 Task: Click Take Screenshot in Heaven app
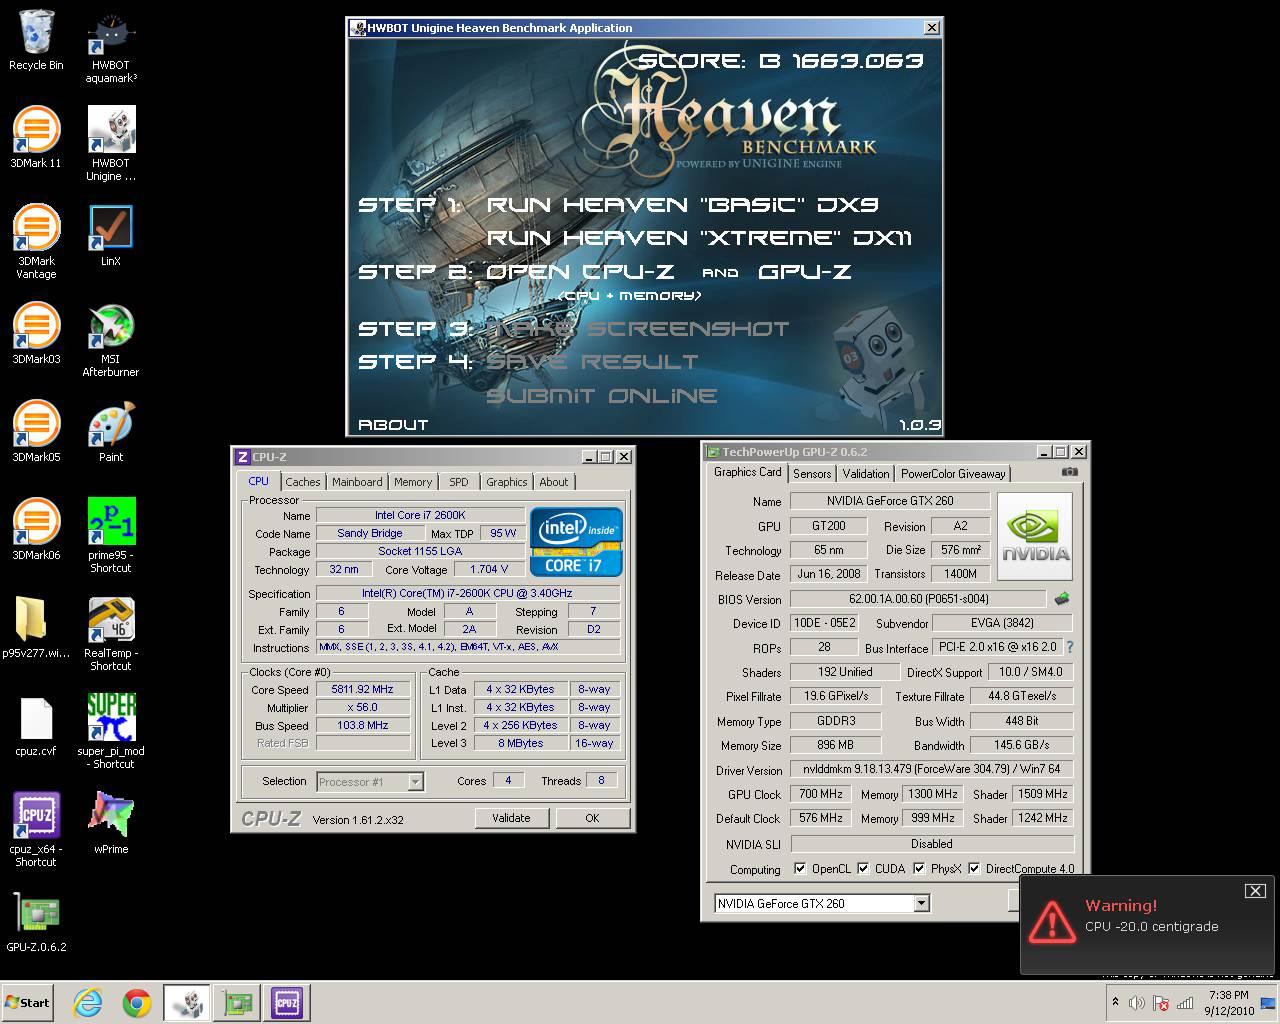coord(638,329)
